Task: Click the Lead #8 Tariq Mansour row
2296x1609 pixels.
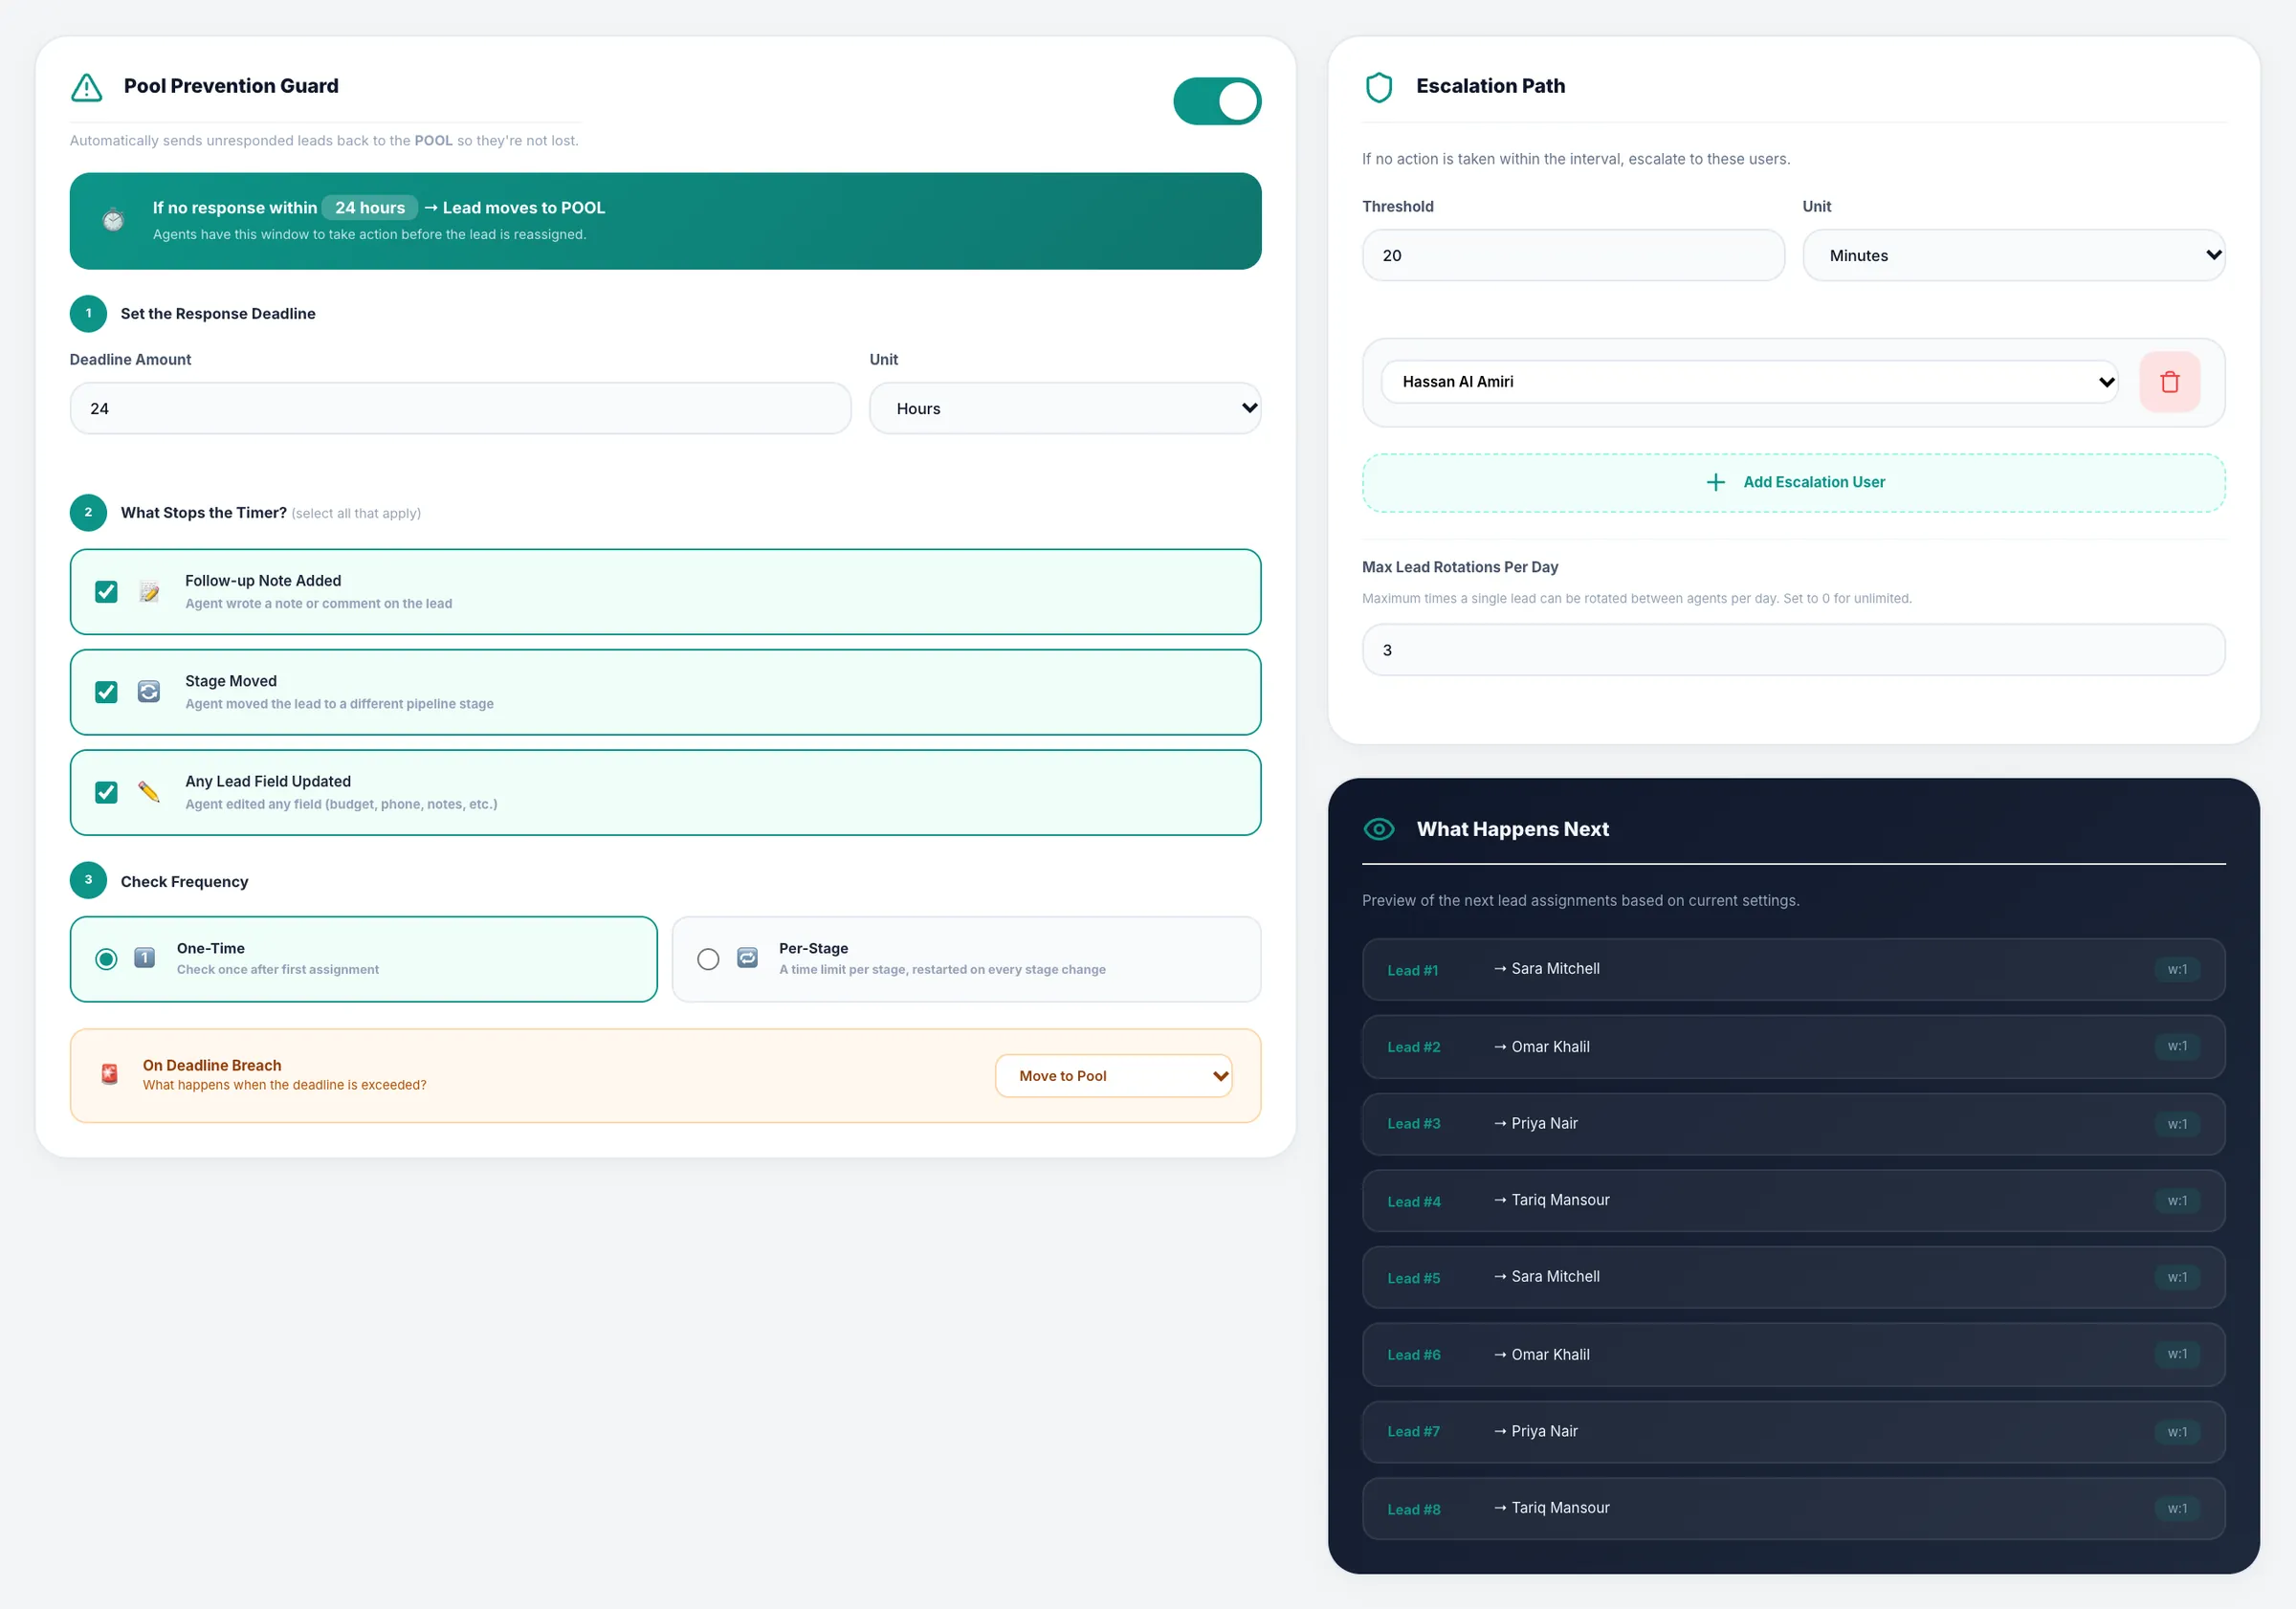Action: point(1793,1509)
